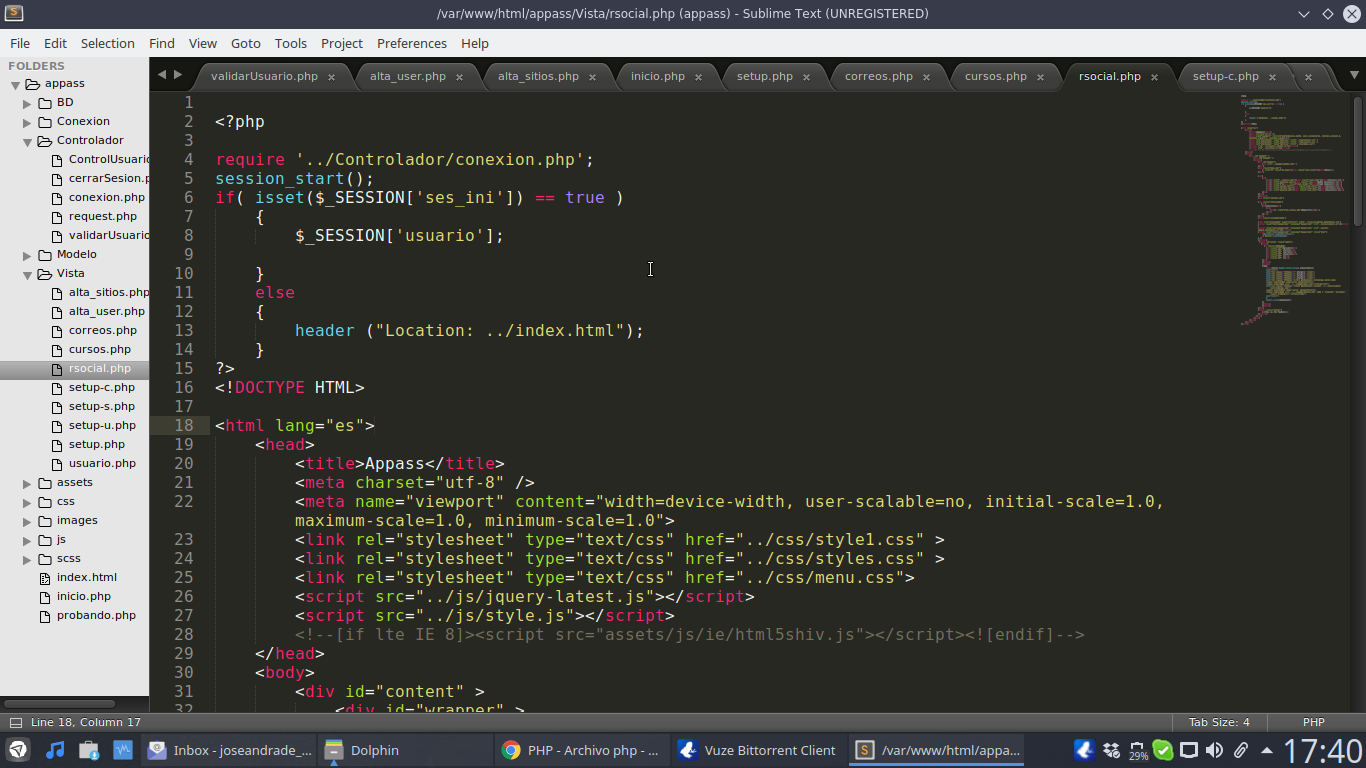Open the volume control tray icon
Viewport: 1366px width, 768px height.
point(1214,750)
